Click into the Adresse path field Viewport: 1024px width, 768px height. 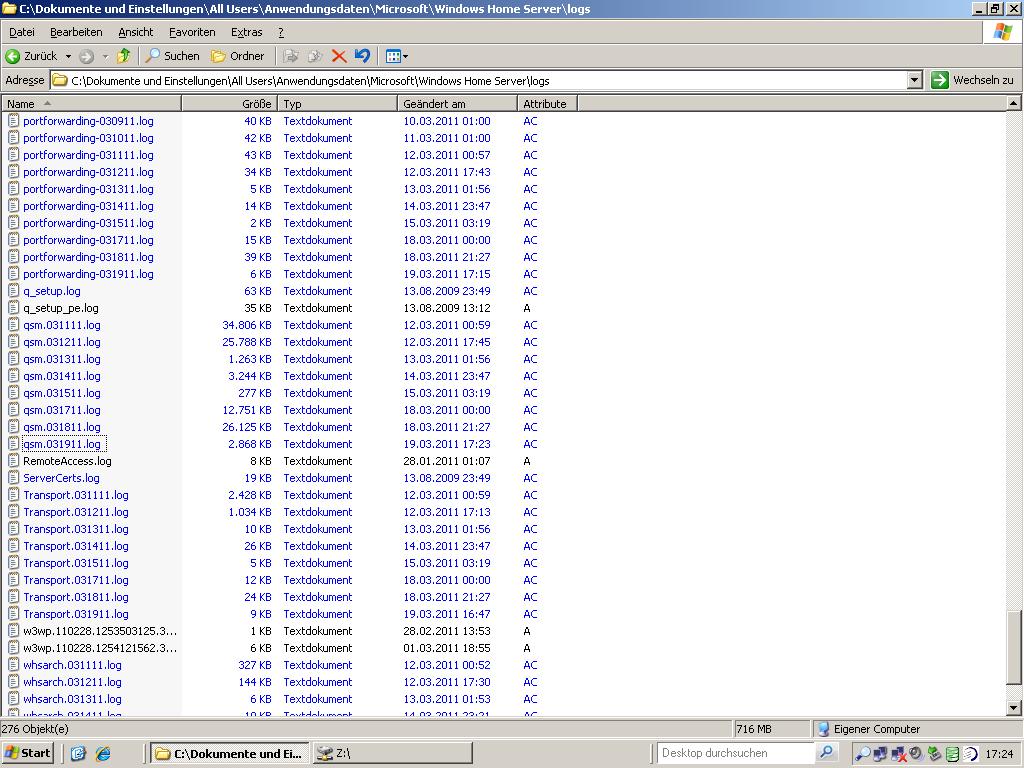coord(479,80)
